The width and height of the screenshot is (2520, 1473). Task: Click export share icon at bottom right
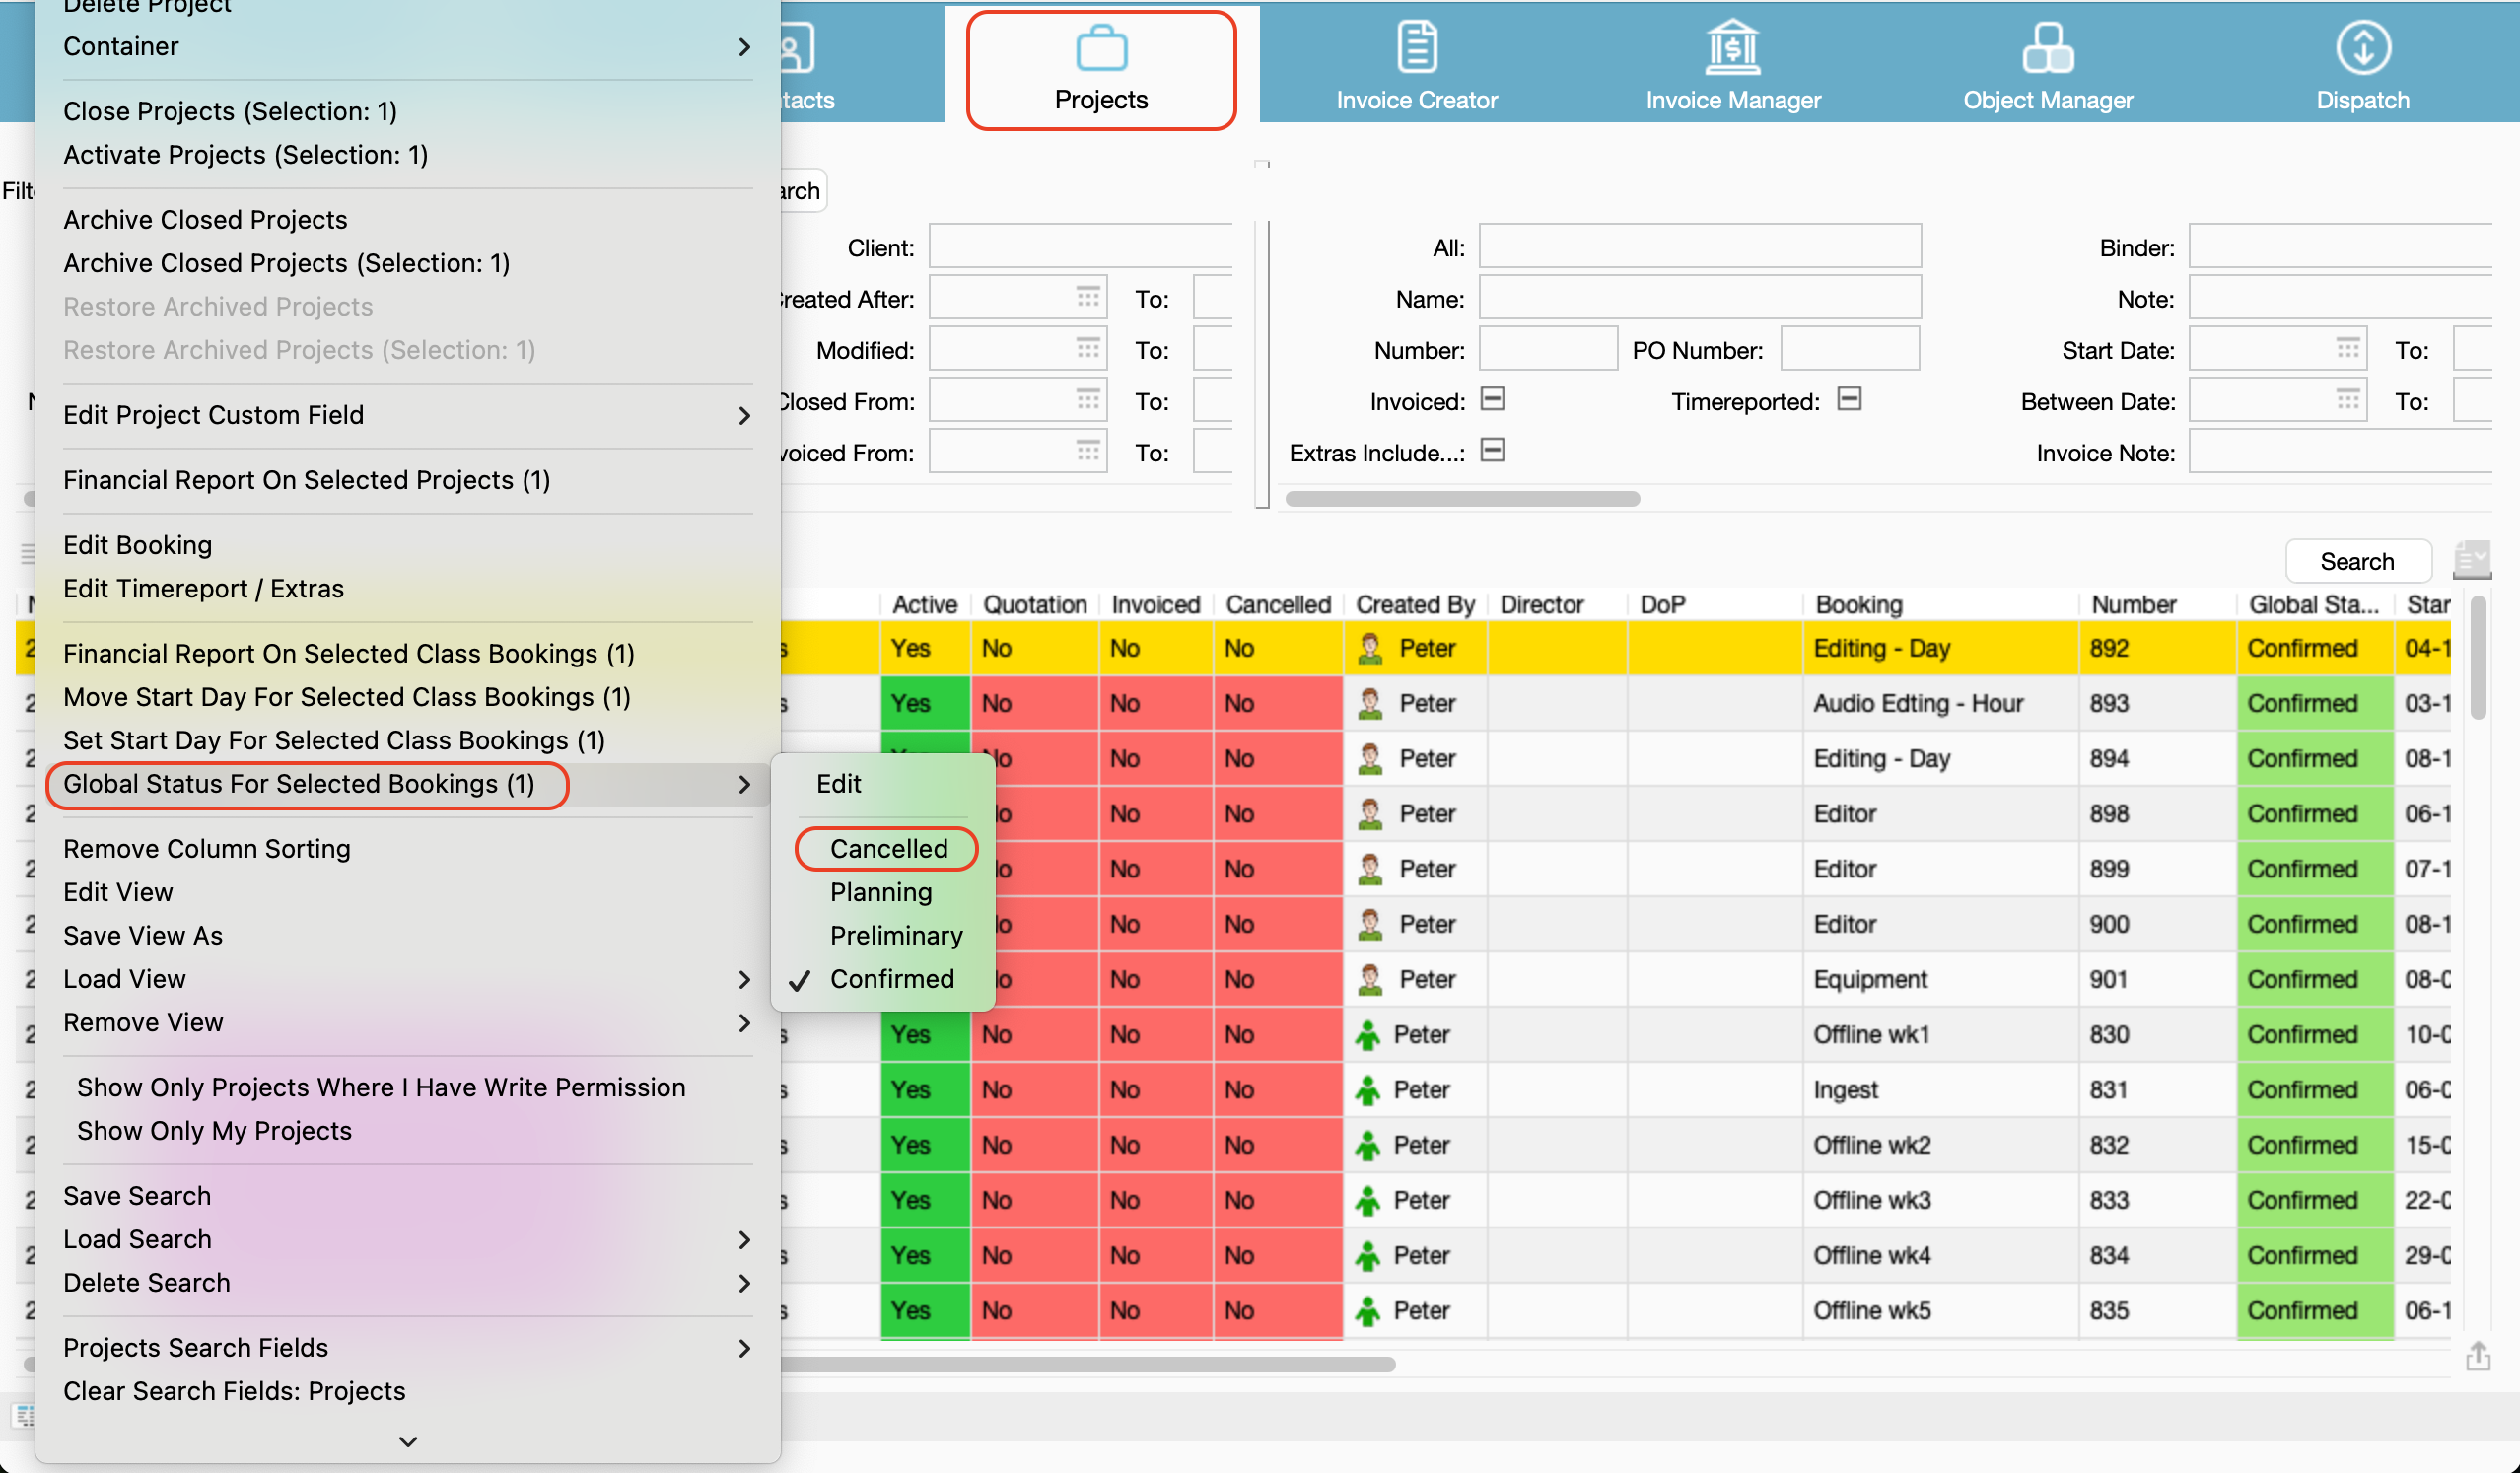pyautogui.click(x=2477, y=1357)
